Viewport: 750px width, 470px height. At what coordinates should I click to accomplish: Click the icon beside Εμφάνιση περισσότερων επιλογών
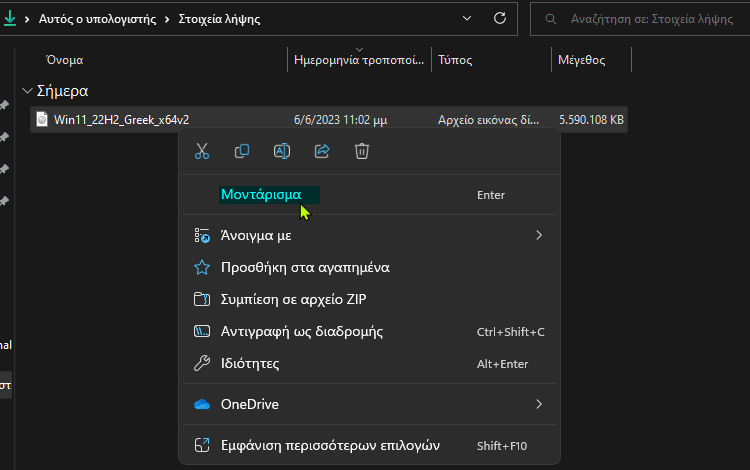tap(202, 445)
